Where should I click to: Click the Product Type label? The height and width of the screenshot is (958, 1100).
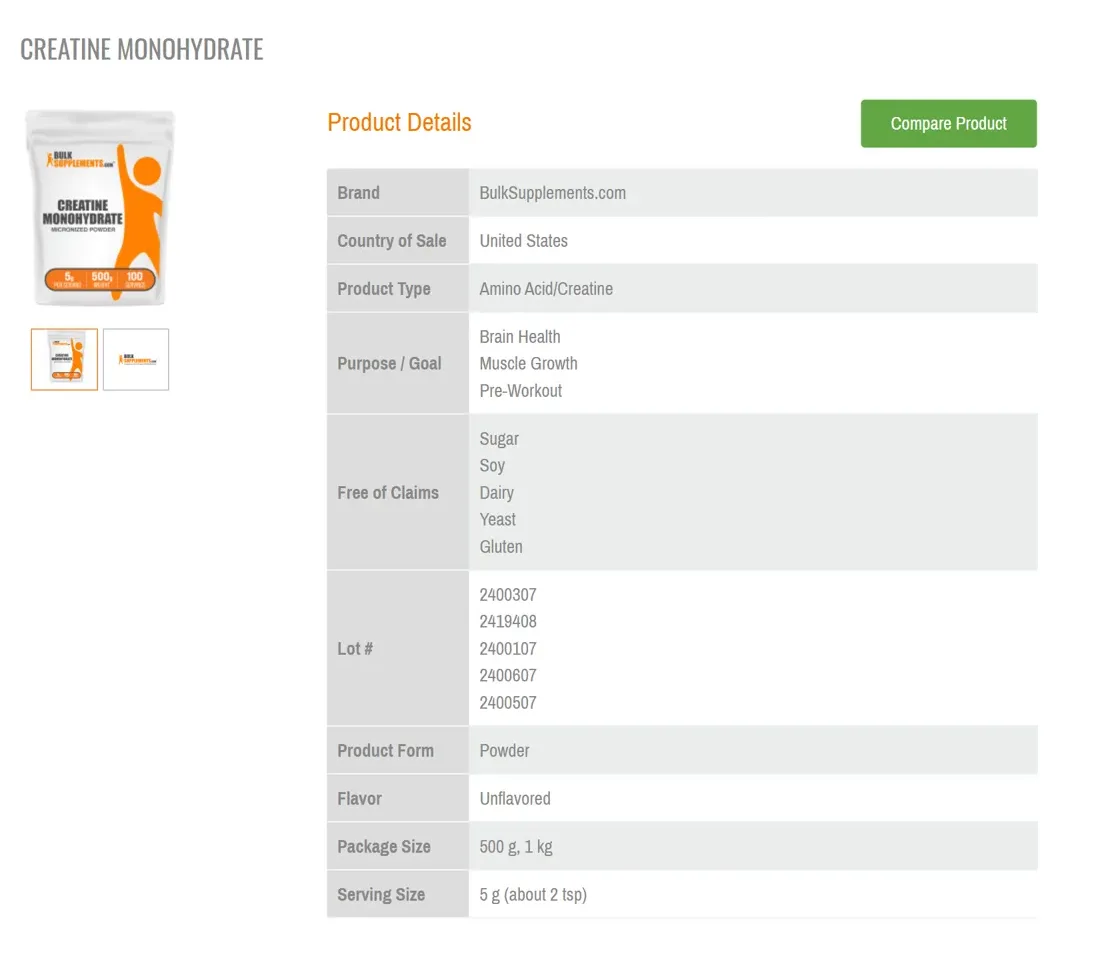tap(384, 289)
